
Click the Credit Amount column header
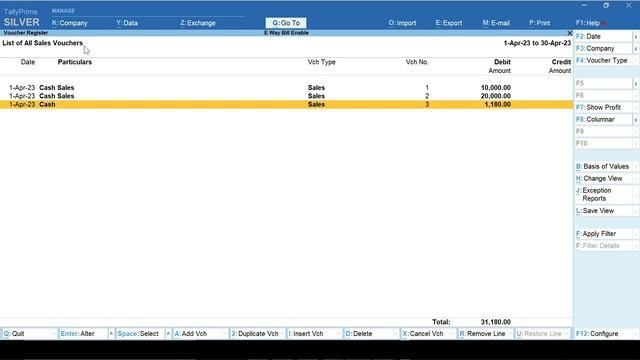pyautogui.click(x=560, y=66)
